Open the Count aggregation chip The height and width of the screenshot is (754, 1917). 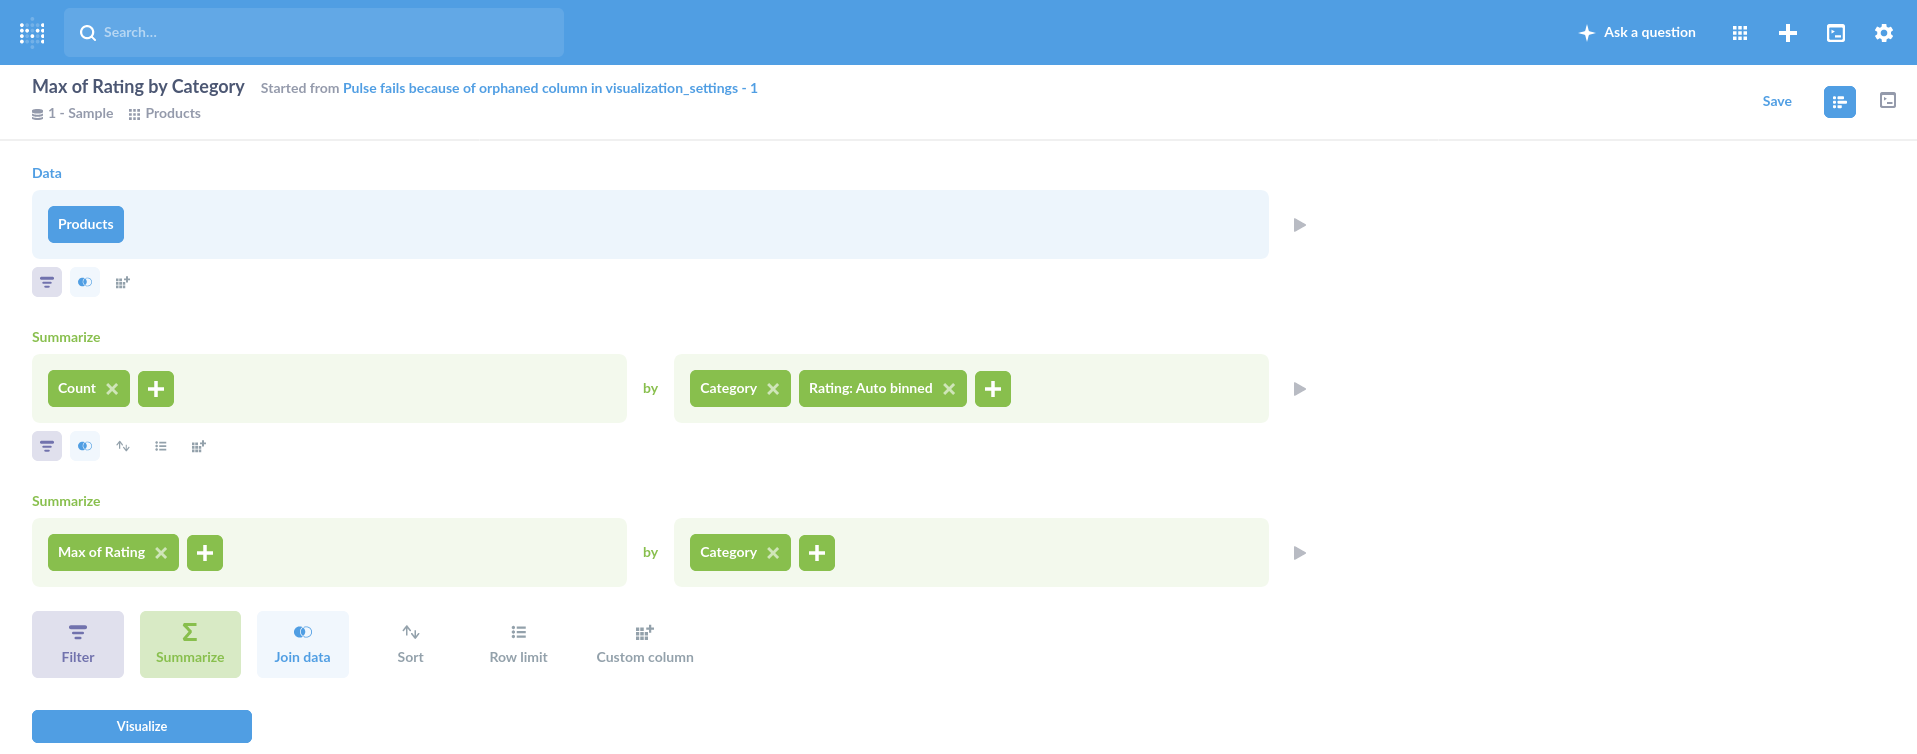pos(77,389)
